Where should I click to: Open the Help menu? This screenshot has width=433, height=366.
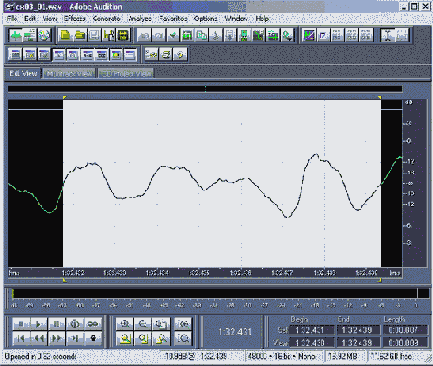[262, 19]
